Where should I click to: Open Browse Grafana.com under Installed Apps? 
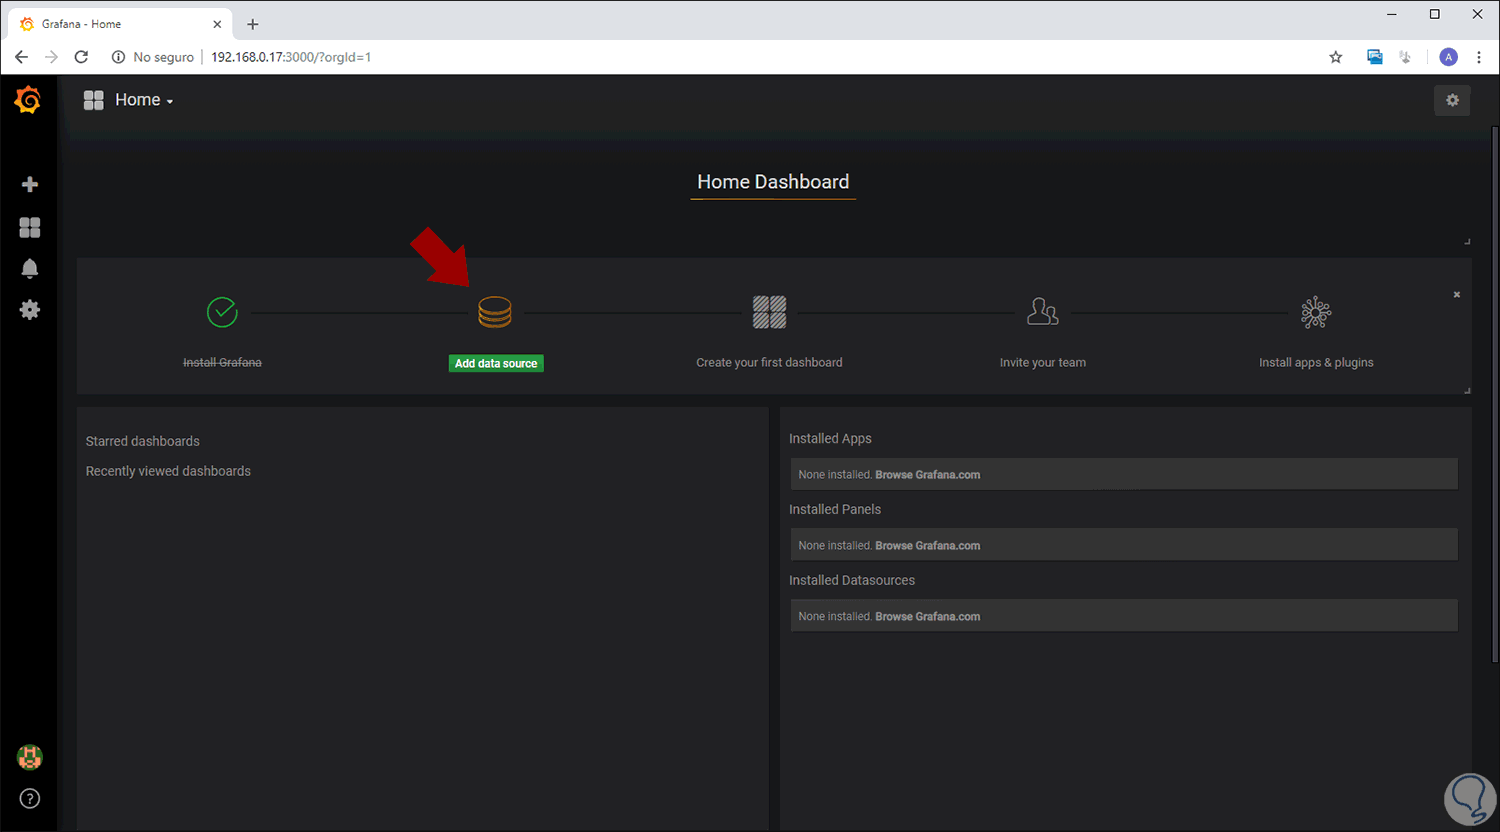(927, 475)
